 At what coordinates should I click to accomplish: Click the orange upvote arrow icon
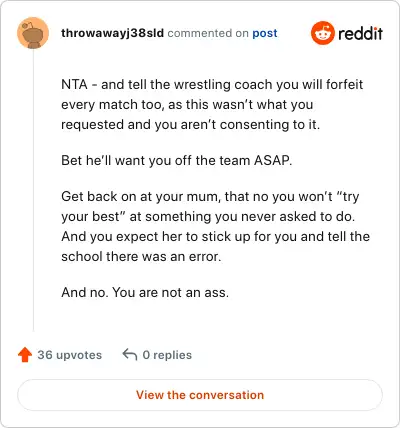click(25, 355)
